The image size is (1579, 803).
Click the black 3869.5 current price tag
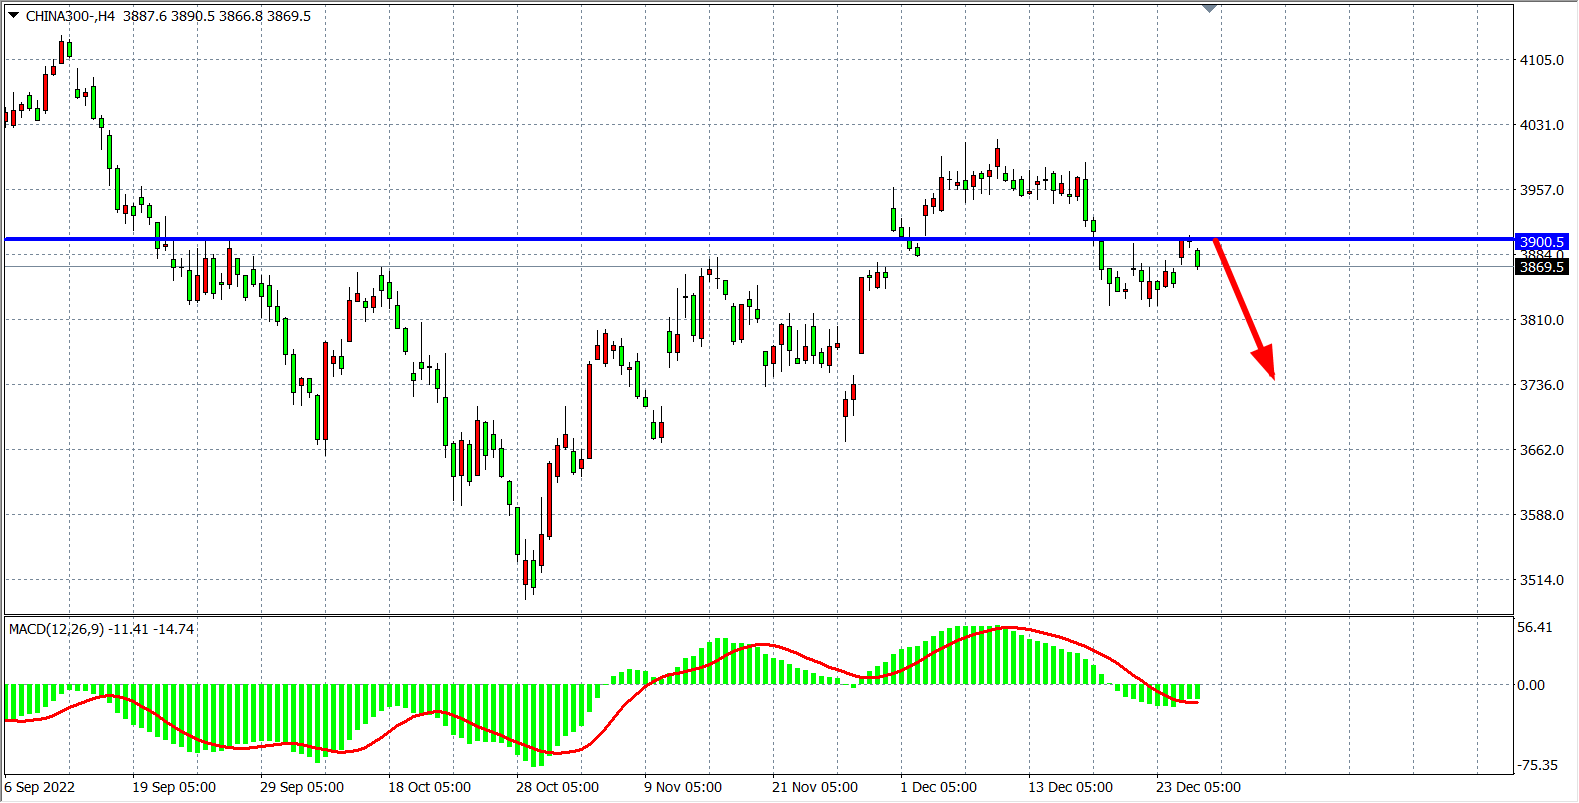[1541, 267]
